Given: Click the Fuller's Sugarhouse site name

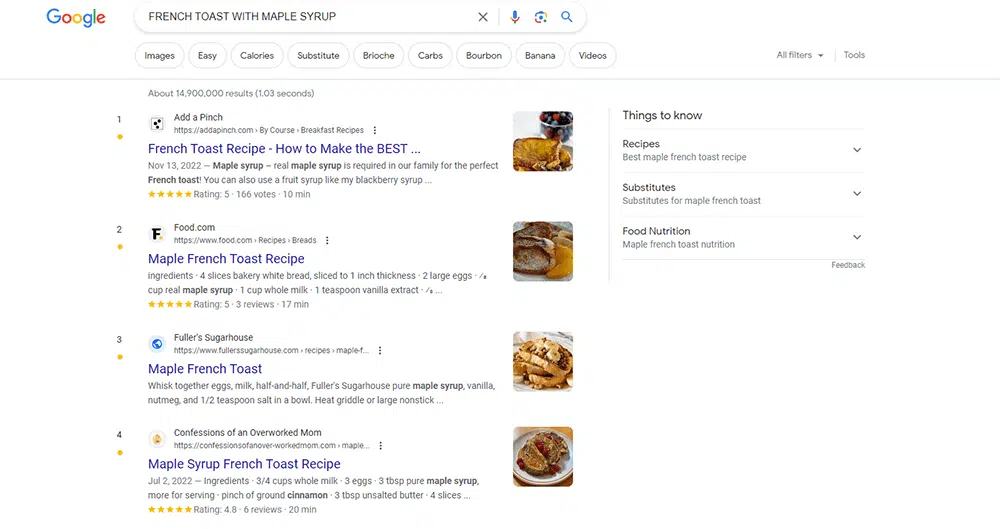Looking at the screenshot, I should (x=214, y=338).
